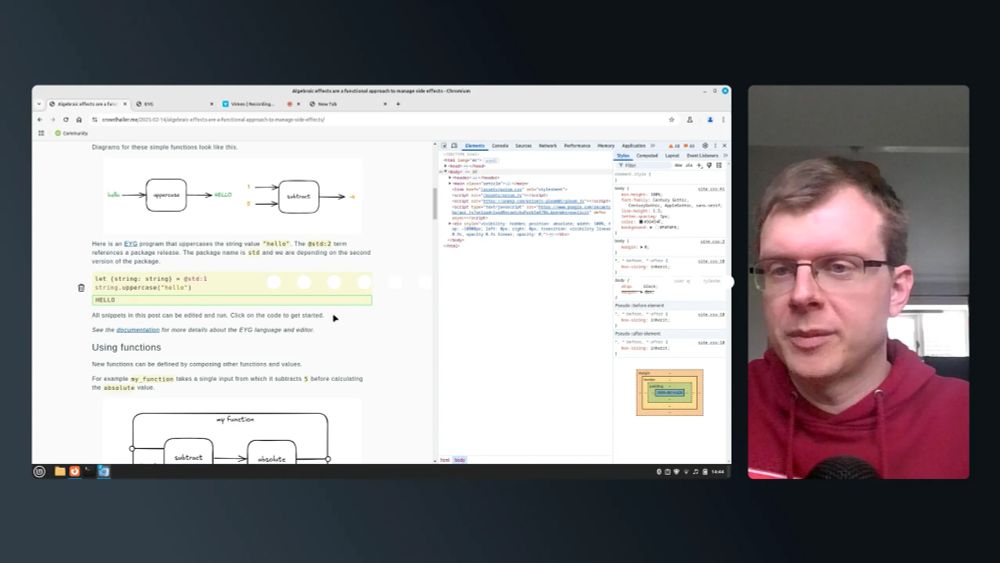Show more DevTools tabs chevron

point(653,146)
